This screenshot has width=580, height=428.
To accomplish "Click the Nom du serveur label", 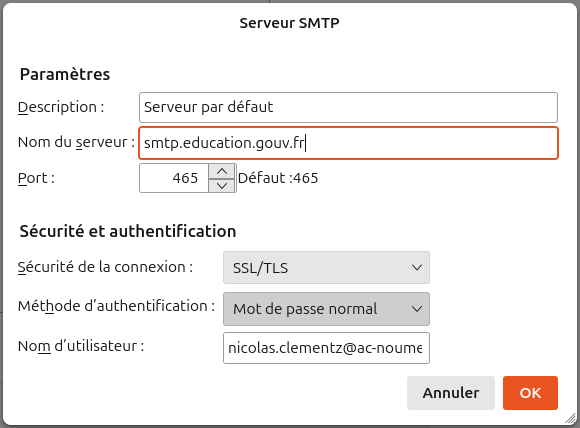I will click(76, 142).
